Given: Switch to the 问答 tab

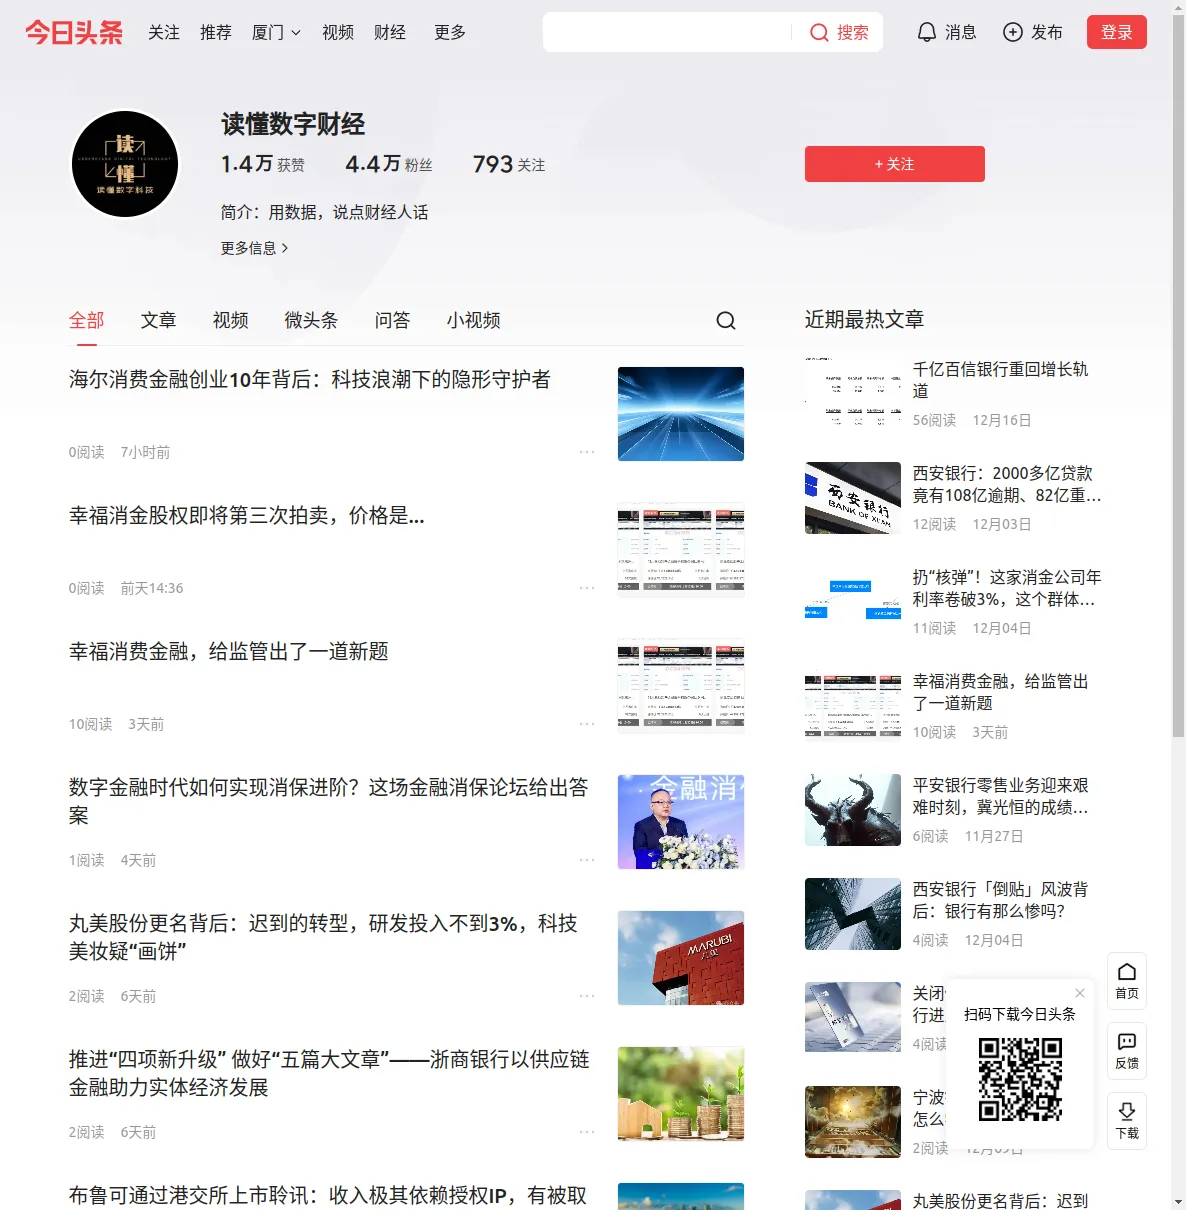Looking at the screenshot, I should [393, 320].
